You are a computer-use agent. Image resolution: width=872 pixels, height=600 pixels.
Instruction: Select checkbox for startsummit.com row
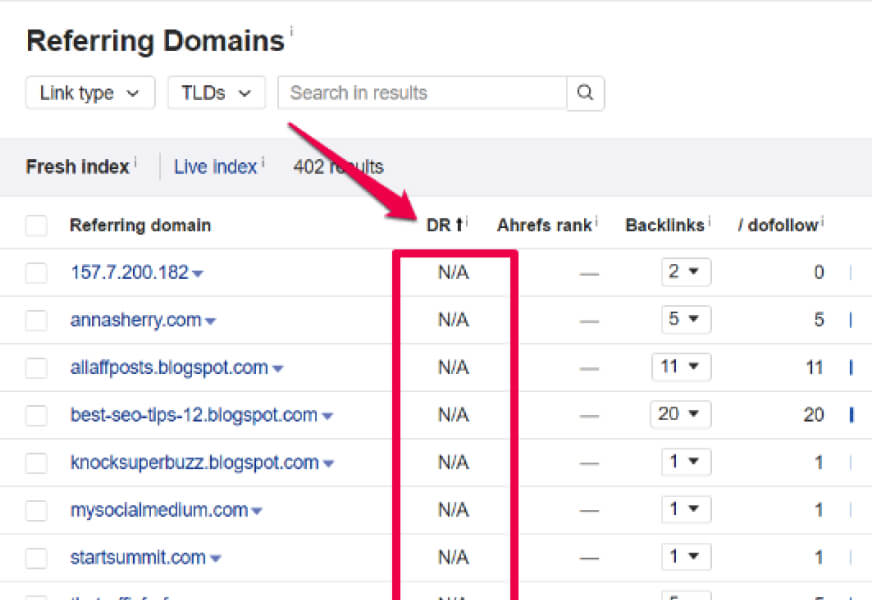(x=37, y=558)
